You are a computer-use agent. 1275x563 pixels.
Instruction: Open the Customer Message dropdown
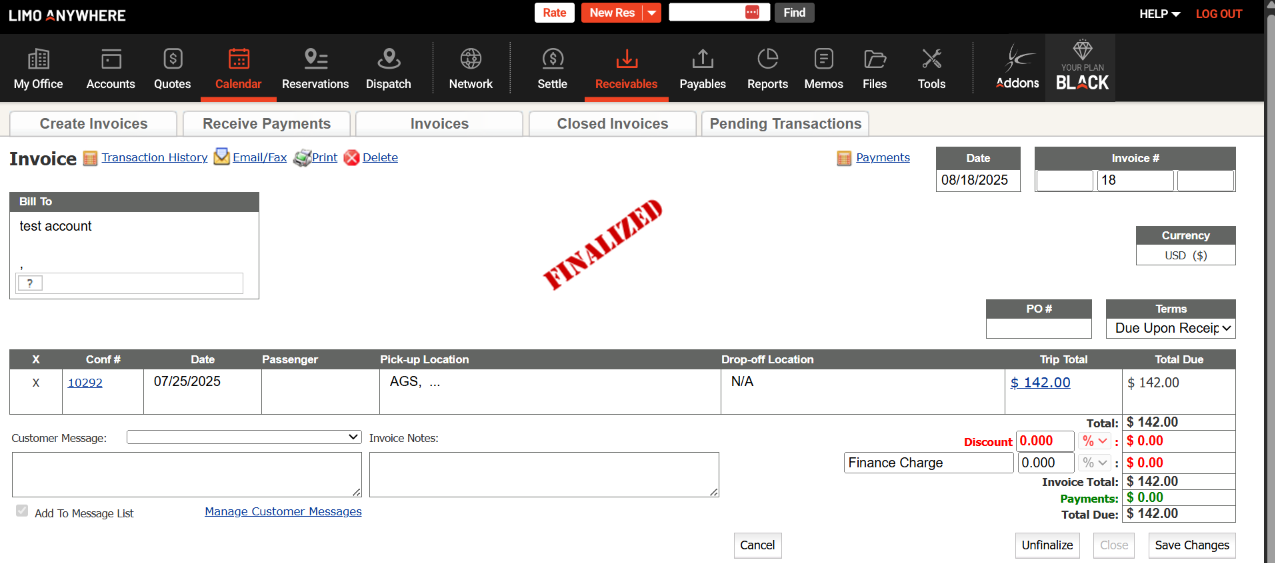pyautogui.click(x=243, y=437)
